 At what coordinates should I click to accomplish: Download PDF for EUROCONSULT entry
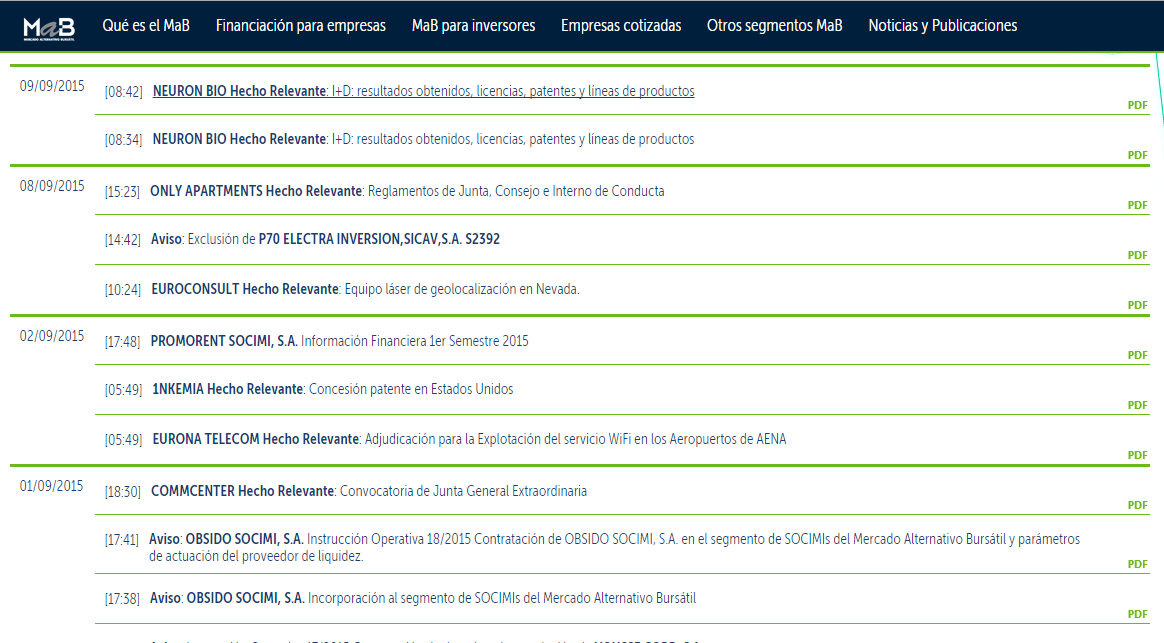[x=1137, y=305]
